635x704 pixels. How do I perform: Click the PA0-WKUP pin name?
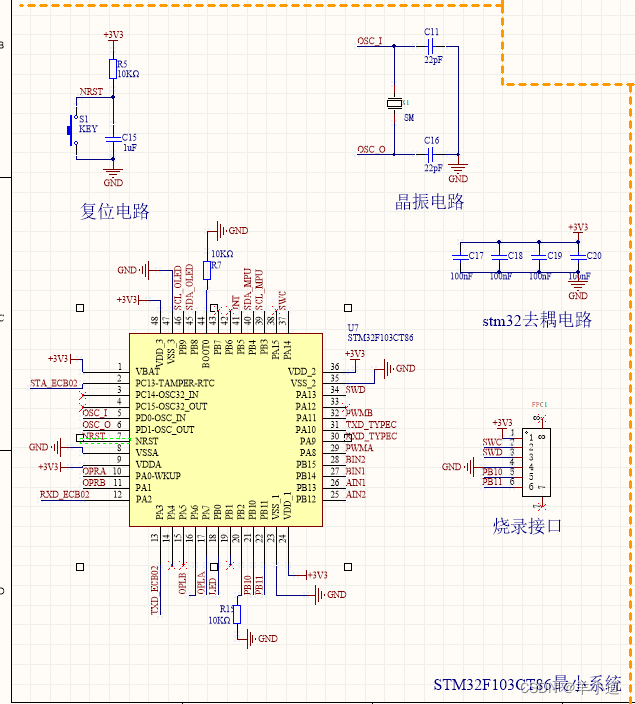coord(158,476)
